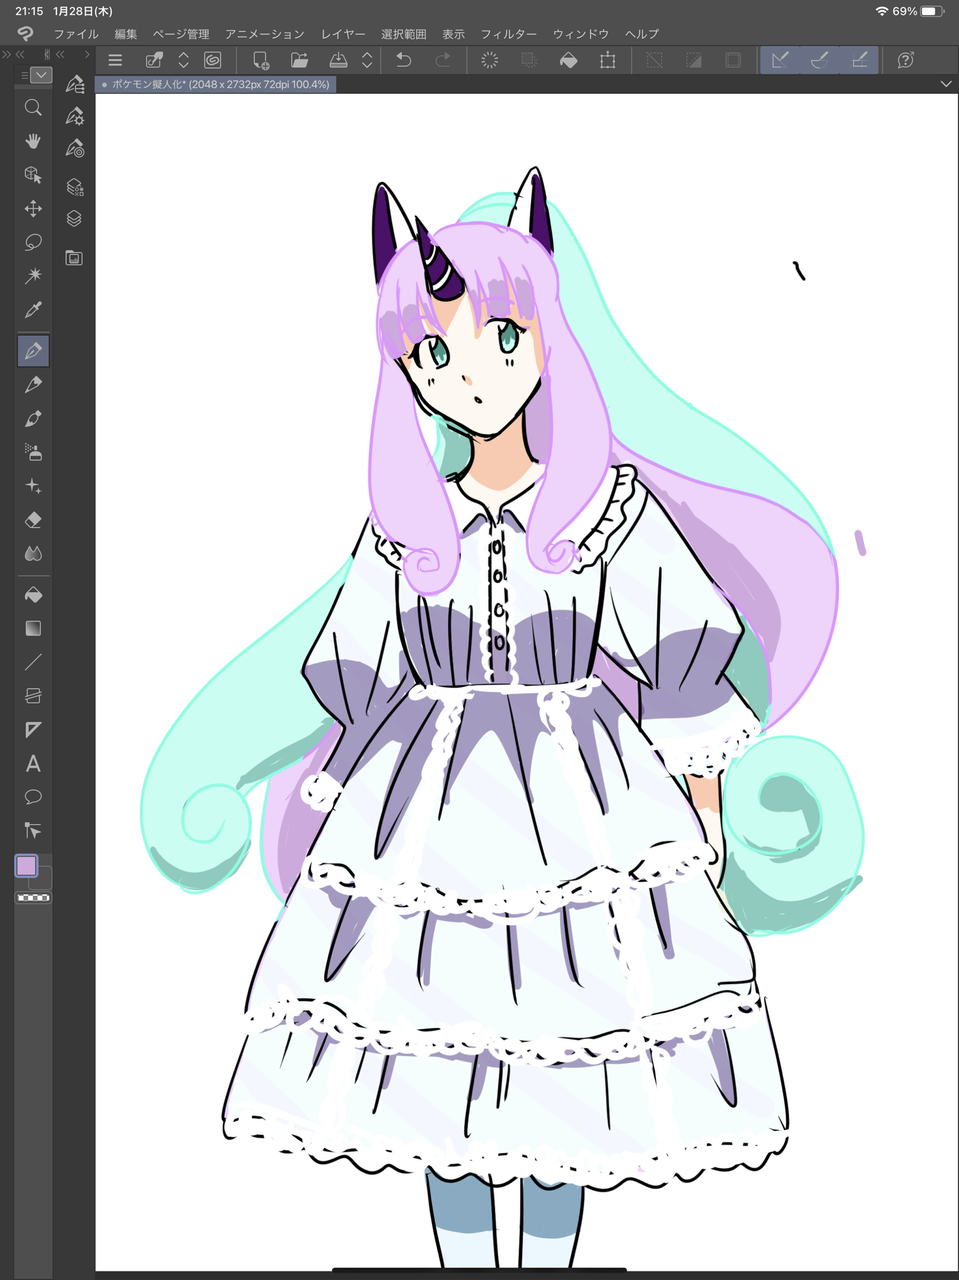The image size is (959, 1280).
Task: Open CLIP STUDIO spiral icon
Action: (x=212, y=60)
